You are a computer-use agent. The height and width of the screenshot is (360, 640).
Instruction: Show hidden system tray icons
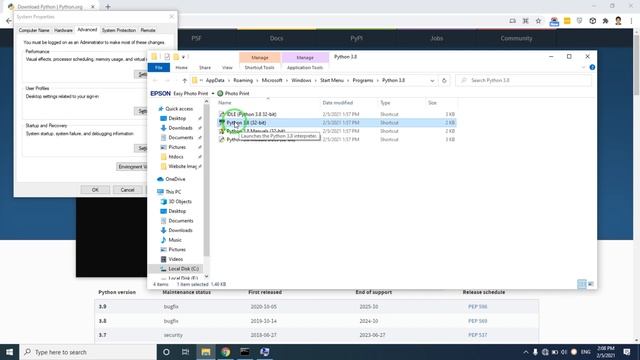point(526,352)
